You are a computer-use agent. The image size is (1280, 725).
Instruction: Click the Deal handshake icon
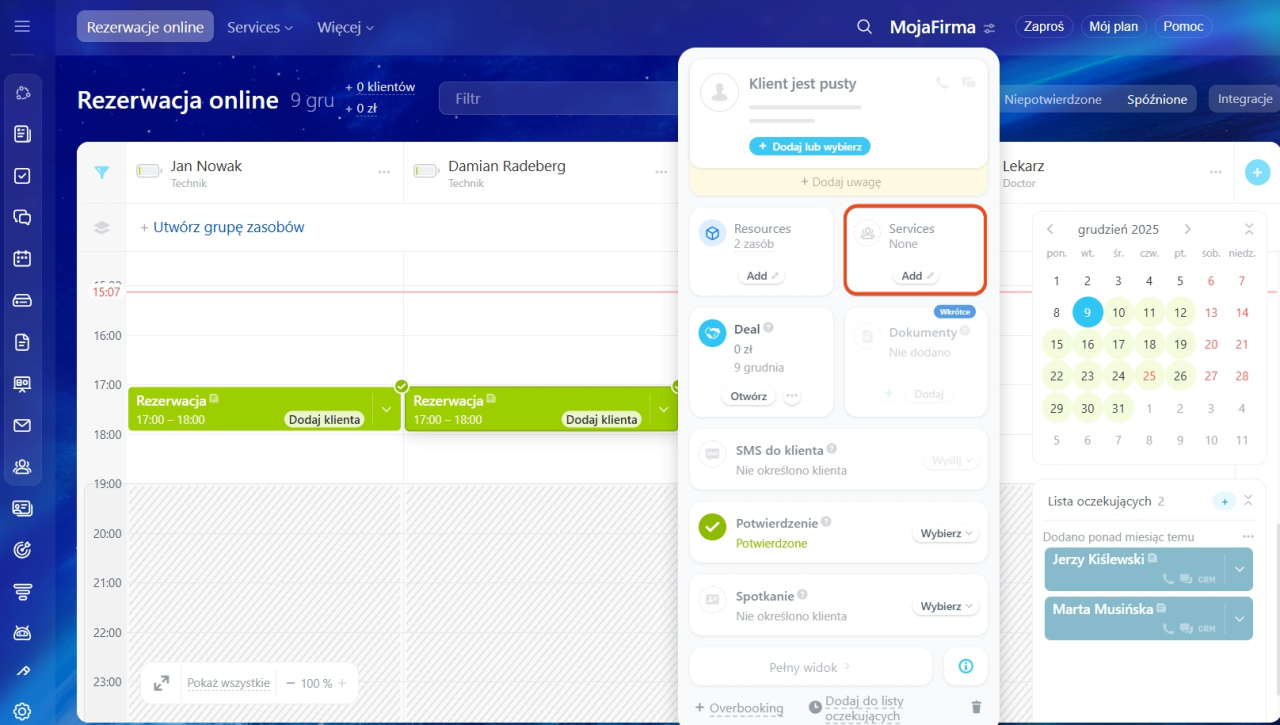click(x=712, y=334)
